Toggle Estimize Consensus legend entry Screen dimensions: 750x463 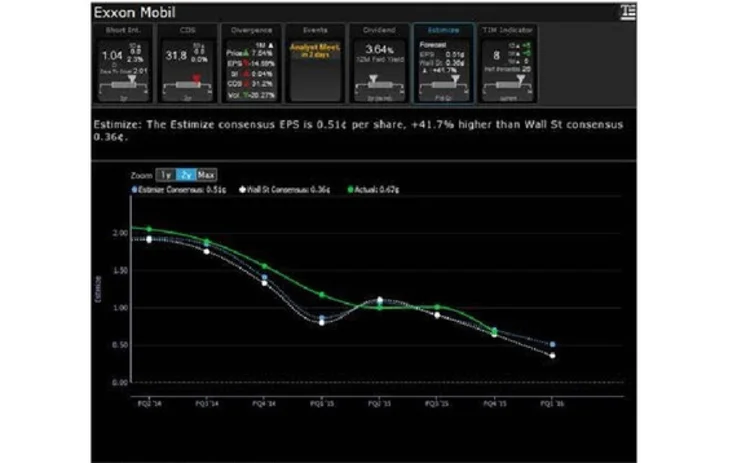pos(179,190)
